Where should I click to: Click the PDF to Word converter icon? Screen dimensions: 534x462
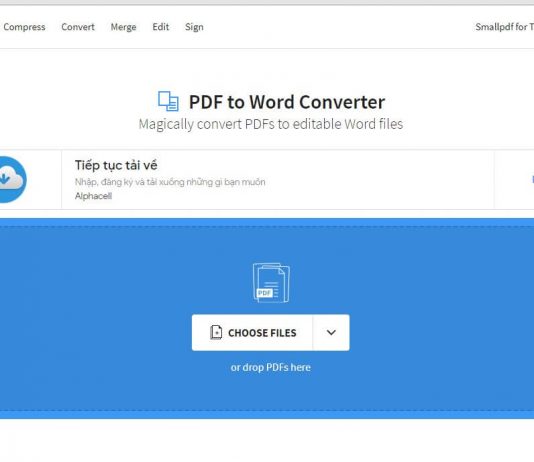tap(168, 101)
